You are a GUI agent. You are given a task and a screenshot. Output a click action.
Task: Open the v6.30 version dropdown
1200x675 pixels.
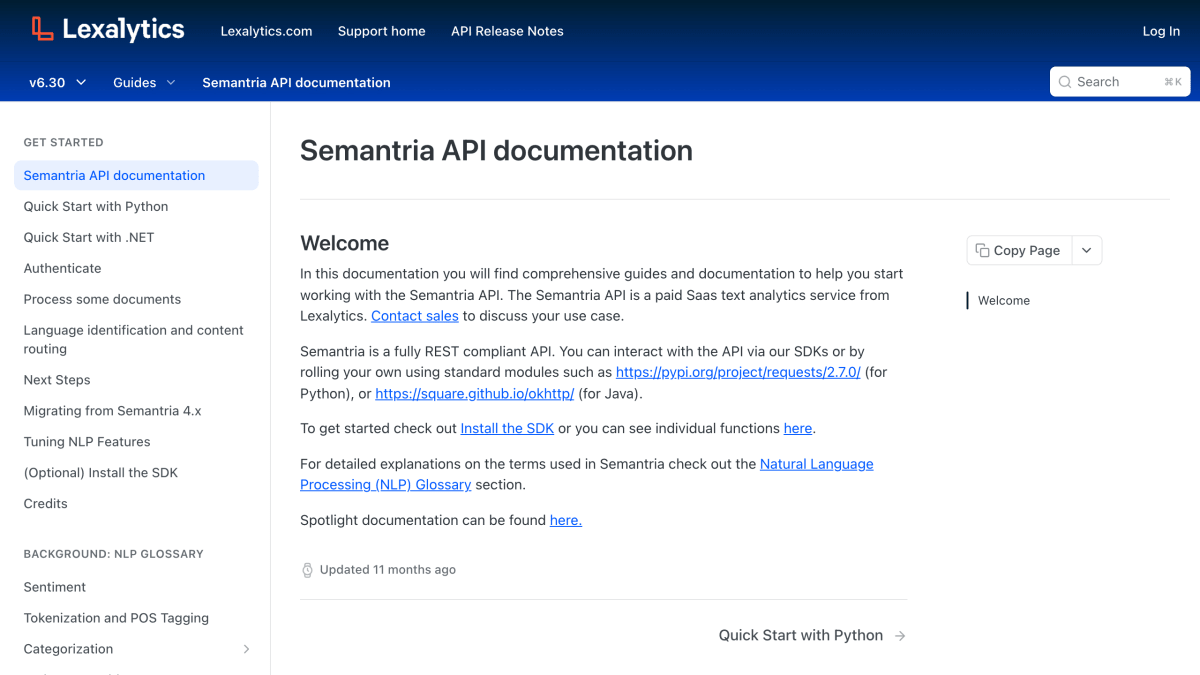58,82
